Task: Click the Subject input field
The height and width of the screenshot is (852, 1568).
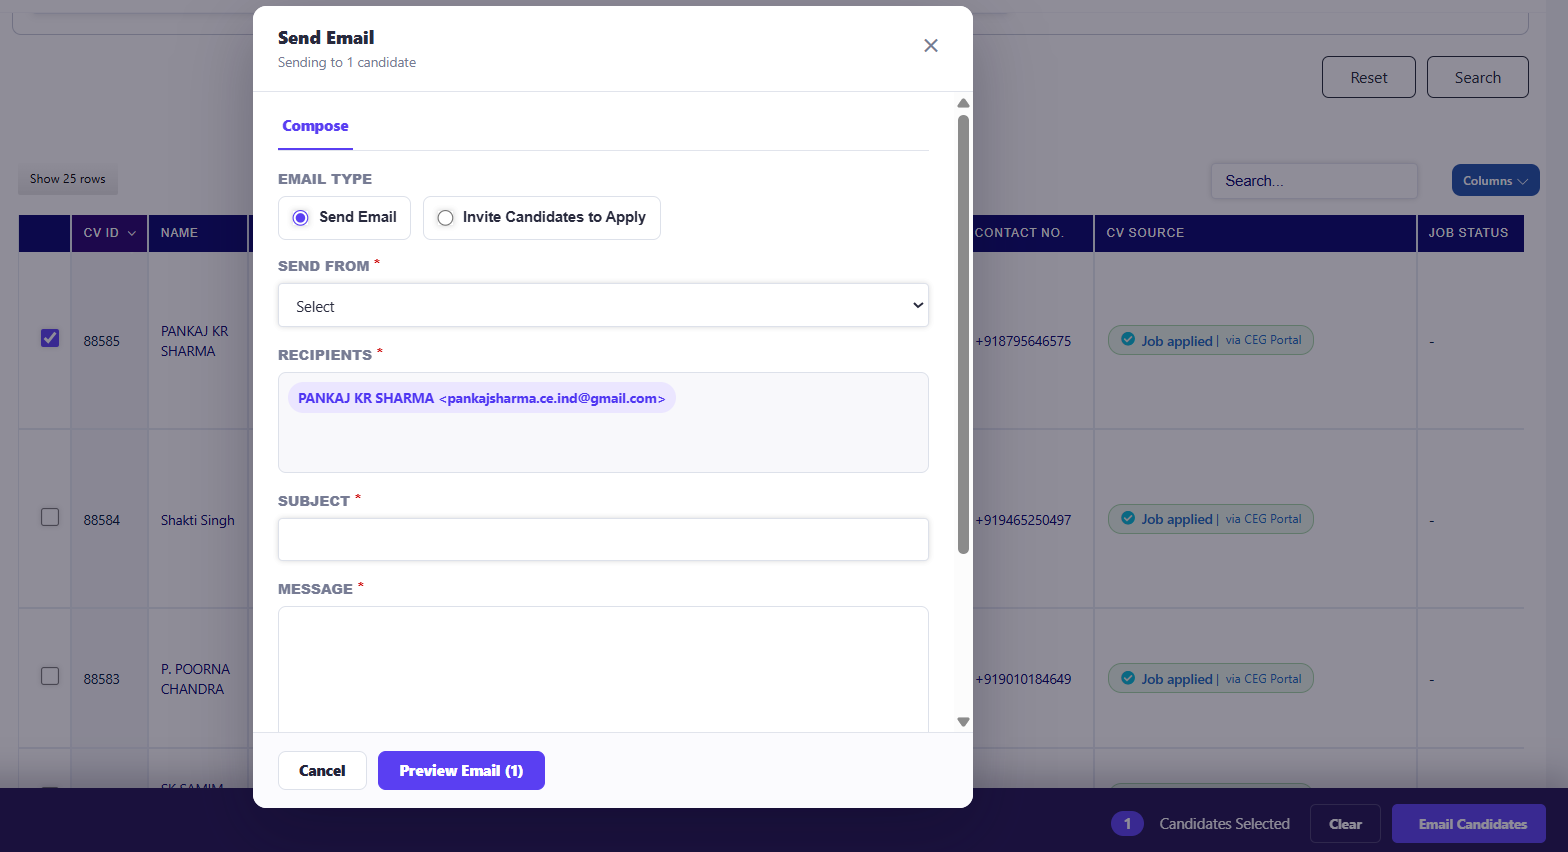Action: pyautogui.click(x=603, y=539)
